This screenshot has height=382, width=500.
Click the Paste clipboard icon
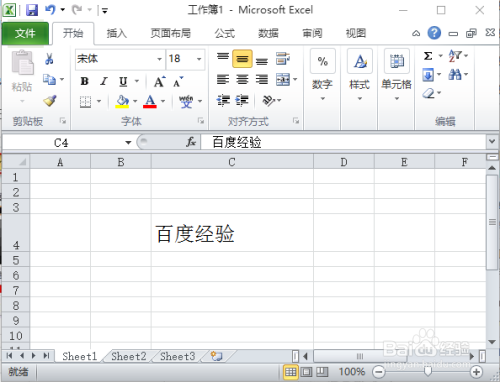tap(22, 62)
